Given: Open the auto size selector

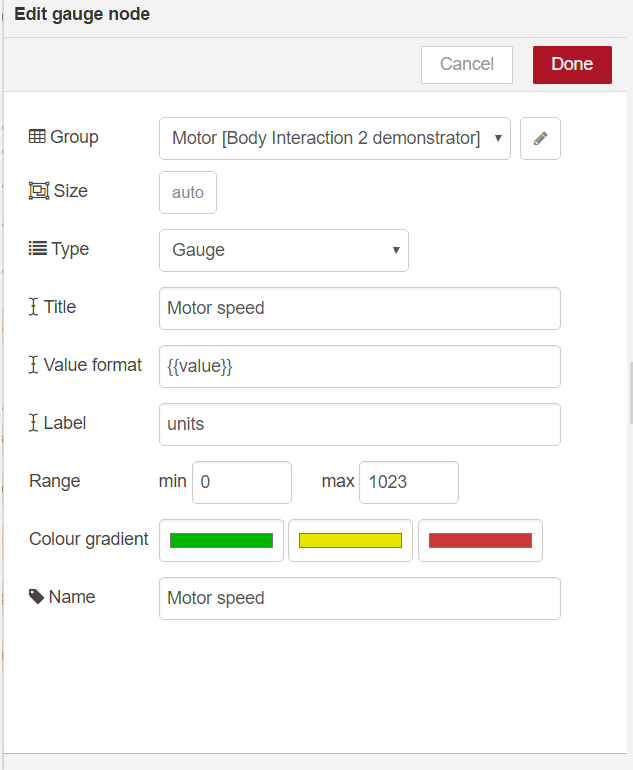Looking at the screenshot, I should tap(188, 193).
